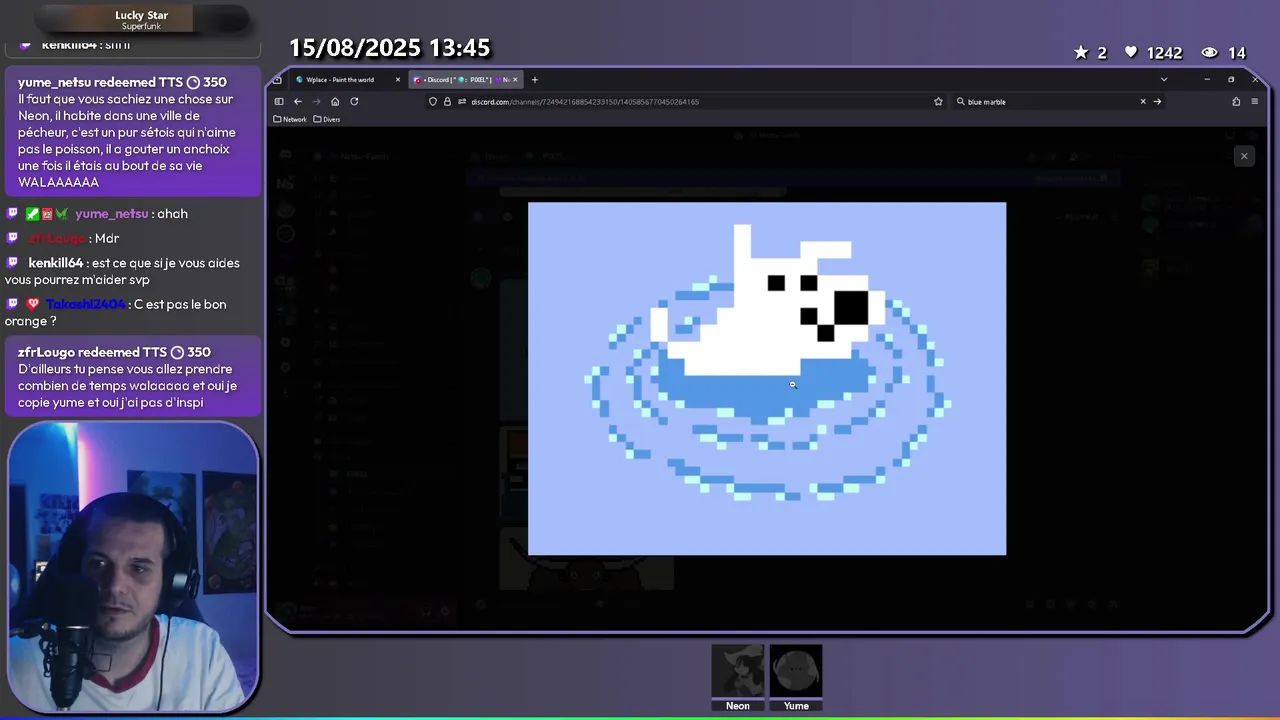The width and height of the screenshot is (1280, 720).
Task: Select the Neon avatar thumbnail
Action: point(738,671)
